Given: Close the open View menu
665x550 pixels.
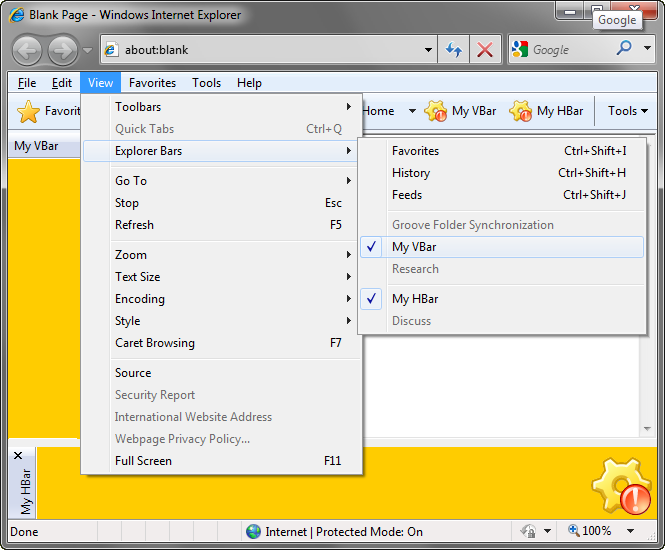Looking at the screenshot, I should pyautogui.click(x=101, y=83).
